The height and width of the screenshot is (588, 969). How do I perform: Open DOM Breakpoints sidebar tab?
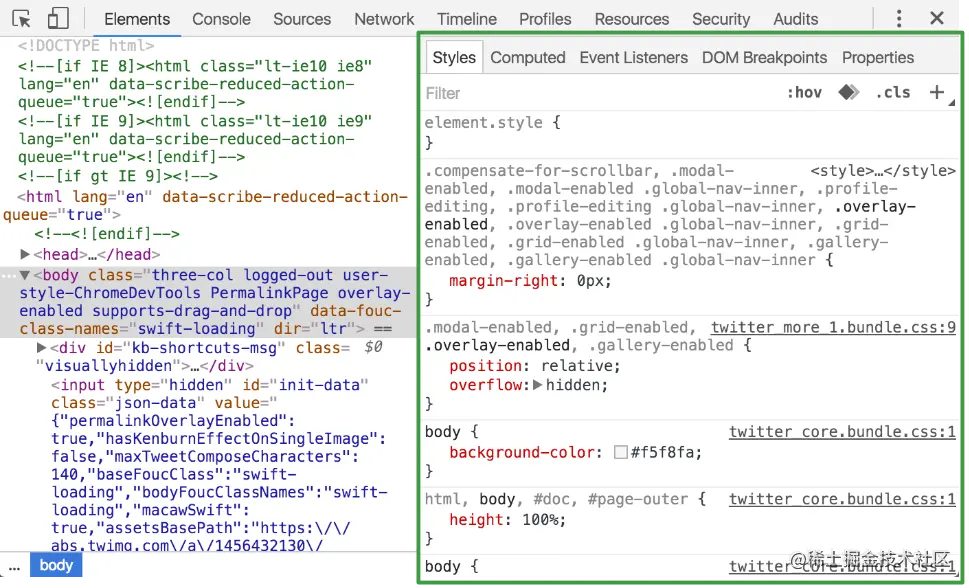point(764,58)
